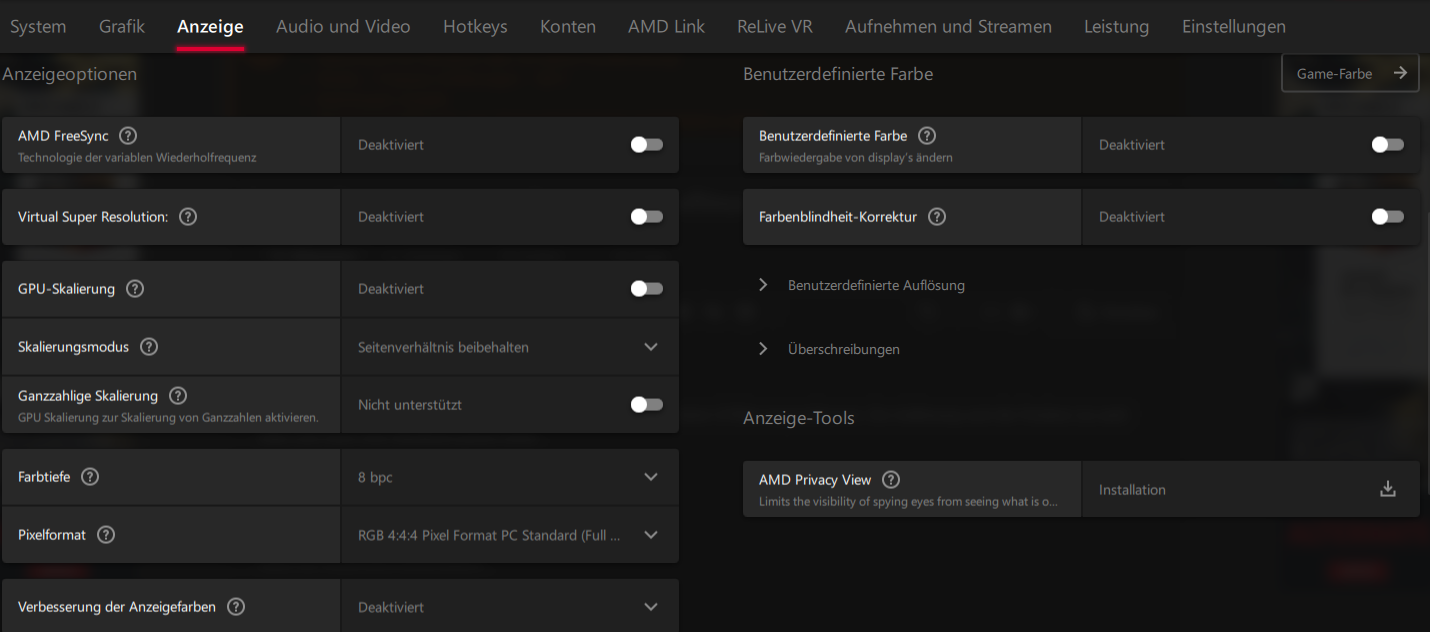Open the GPU-Skalierung help icon
The height and width of the screenshot is (632, 1430).
pos(135,288)
